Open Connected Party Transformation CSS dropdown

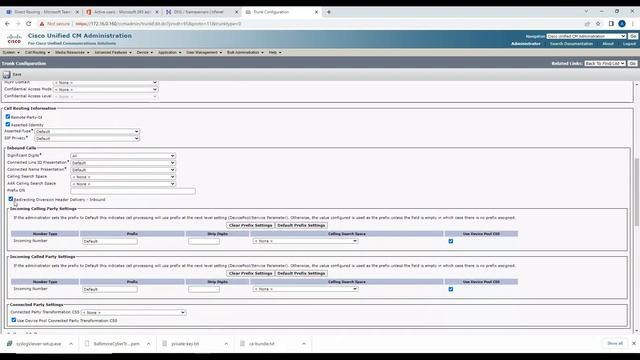[133, 312]
